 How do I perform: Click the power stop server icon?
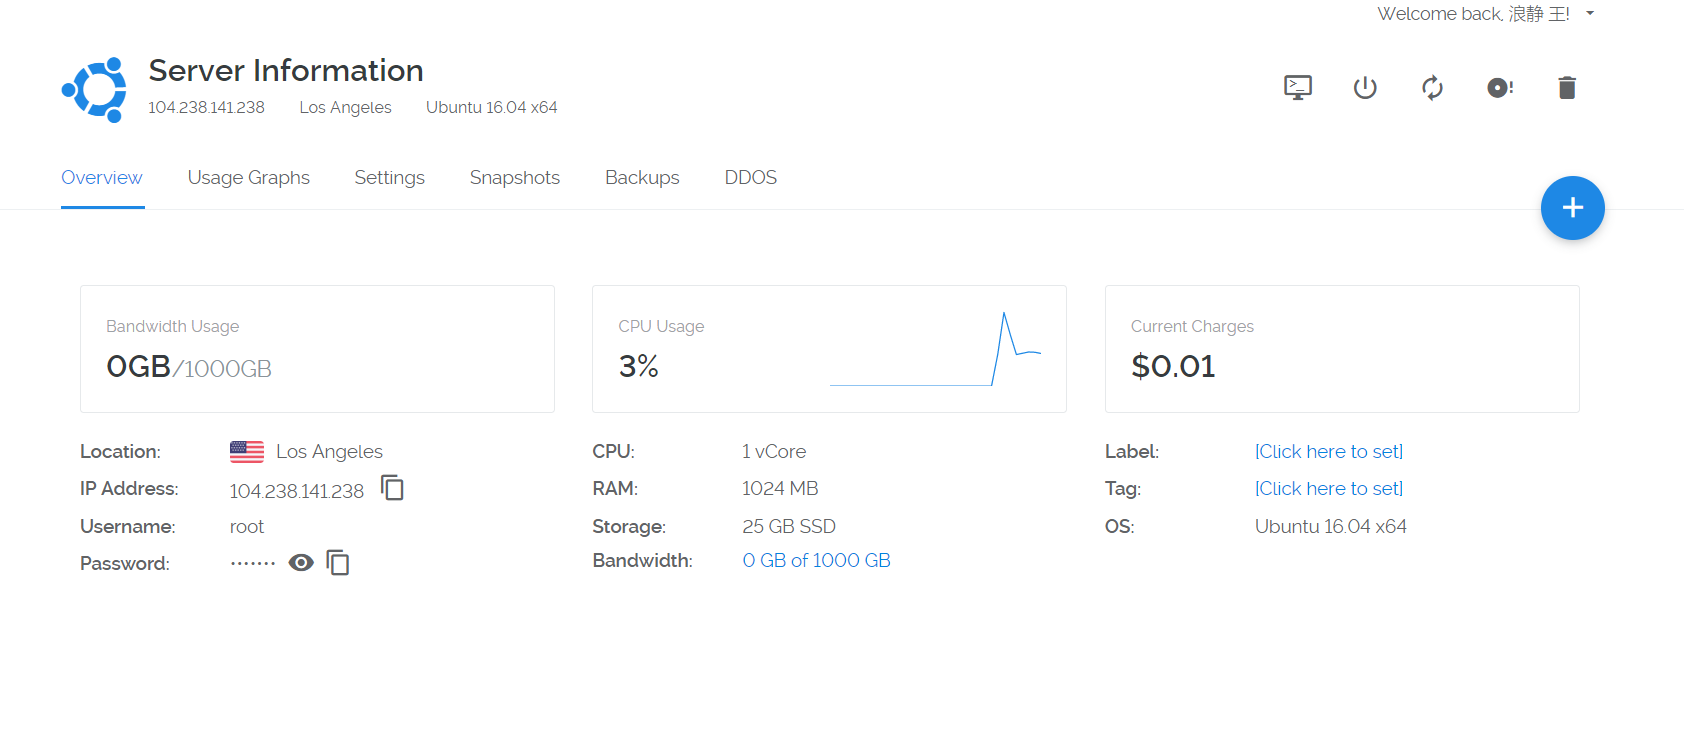pos(1365,88)
